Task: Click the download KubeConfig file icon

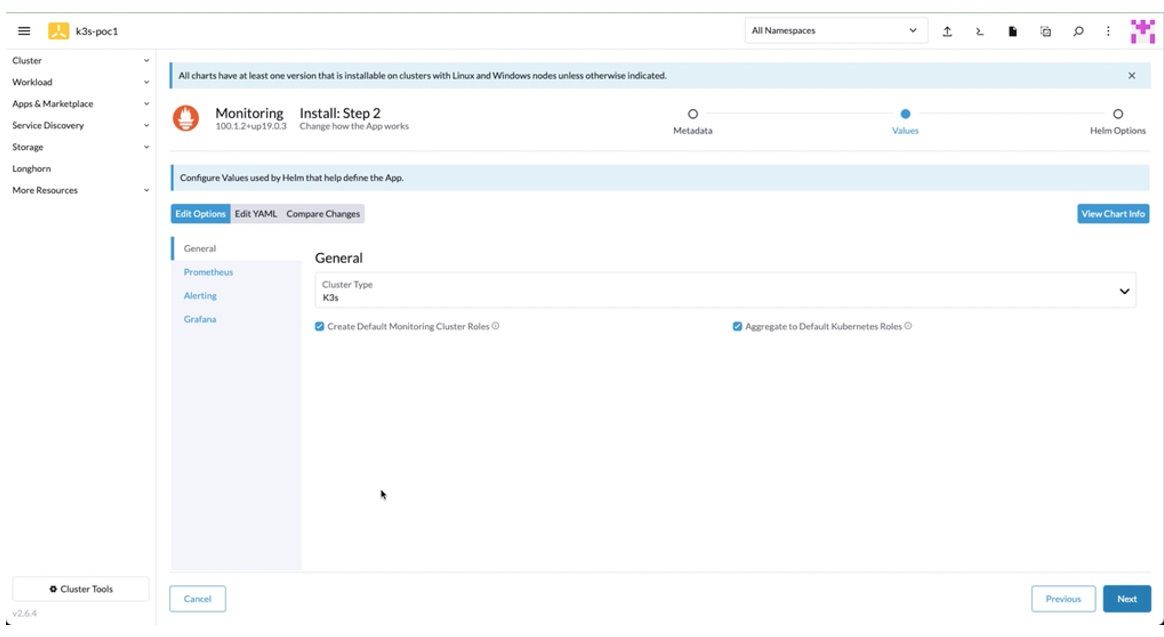Action: (x=1011, y=31)
